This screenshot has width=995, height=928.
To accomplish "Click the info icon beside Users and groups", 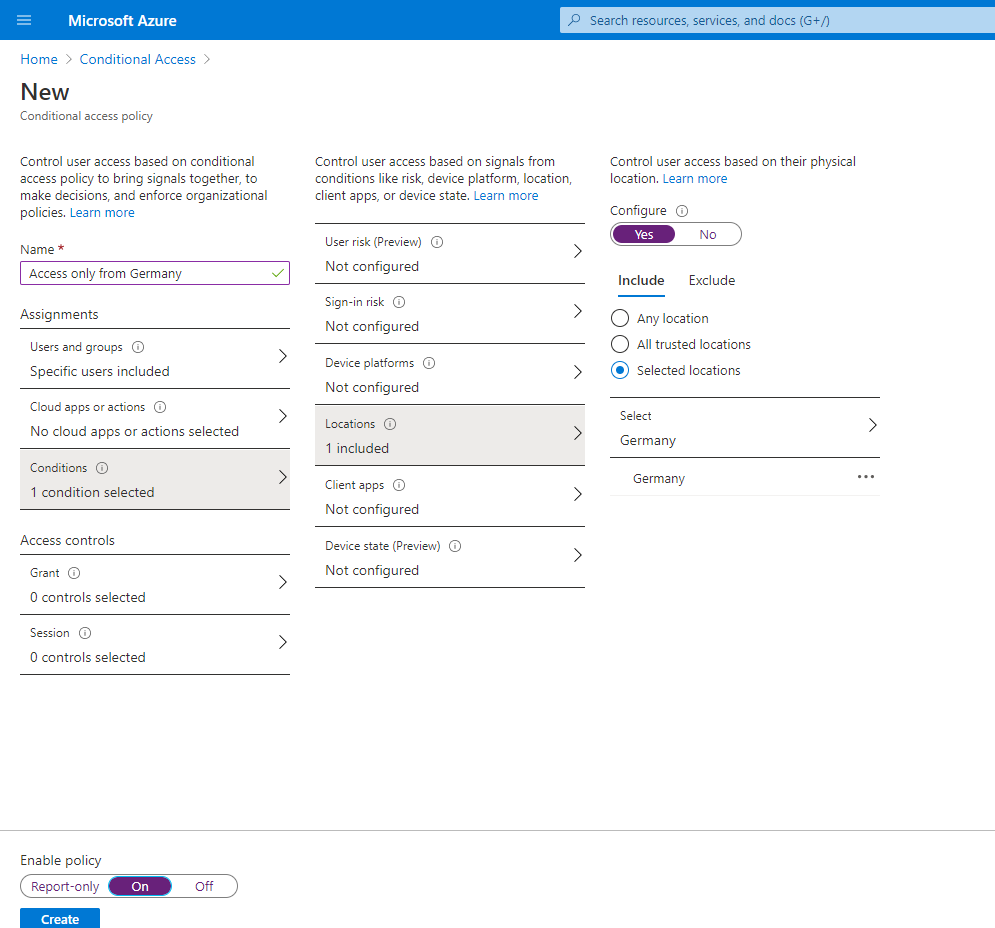I will tap(138, 347).
